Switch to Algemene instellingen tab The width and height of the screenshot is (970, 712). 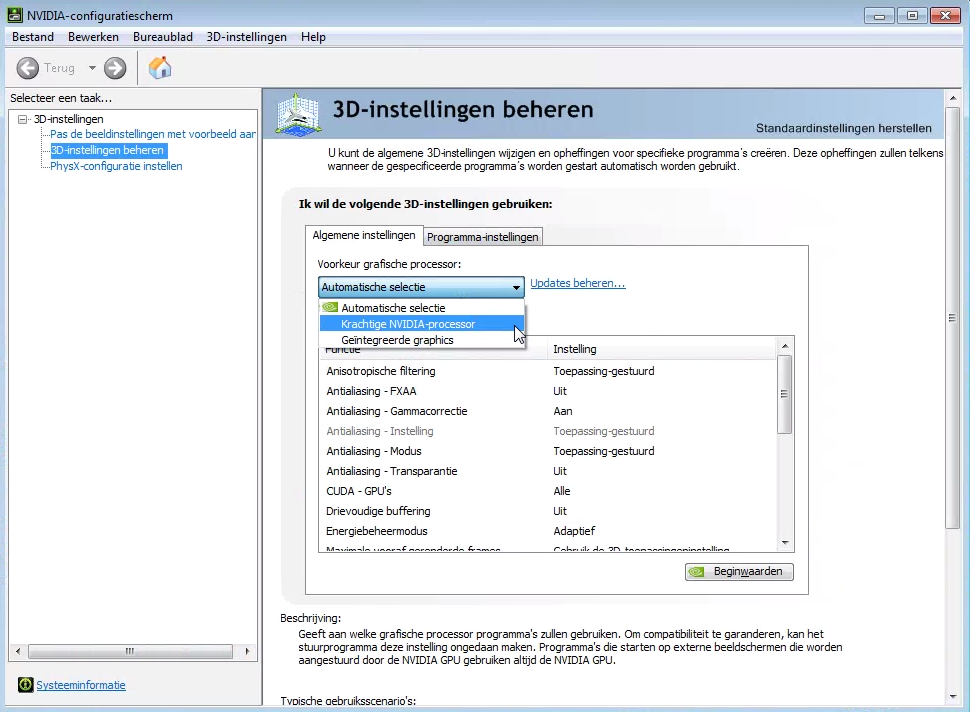click(x=364, y=236)
